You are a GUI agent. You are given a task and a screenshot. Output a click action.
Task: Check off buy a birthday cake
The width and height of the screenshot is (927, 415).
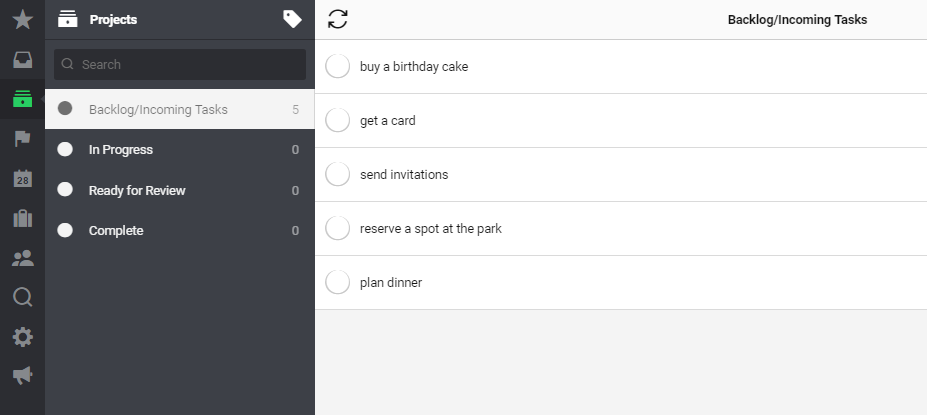pos(338,66)
